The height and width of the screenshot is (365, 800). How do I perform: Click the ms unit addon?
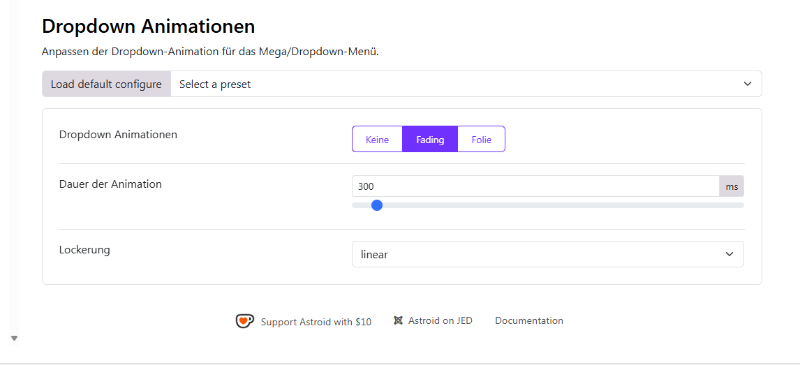(732, 186)
